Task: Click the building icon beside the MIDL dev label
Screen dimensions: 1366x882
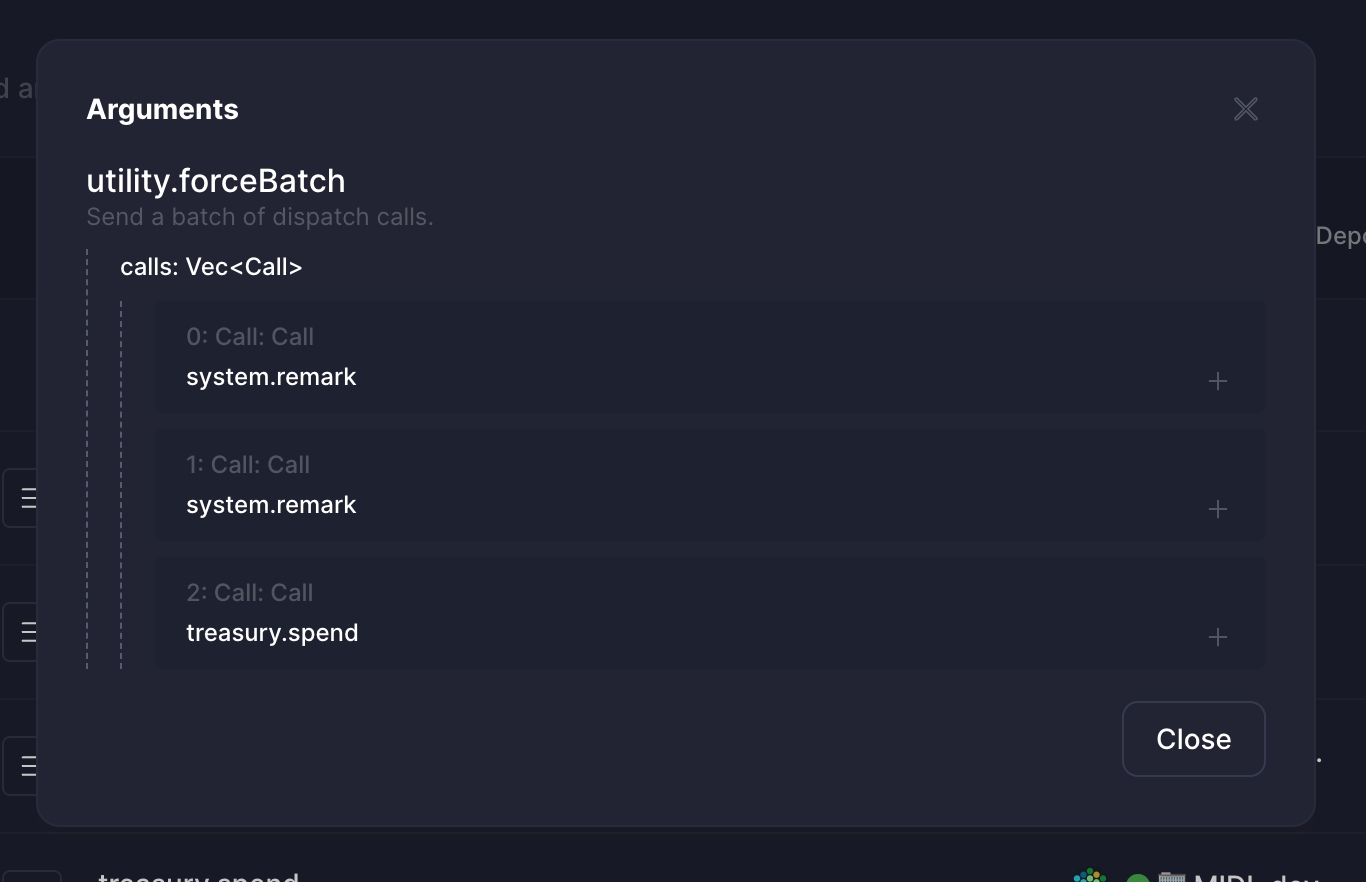Action: tap(1172, 877)
